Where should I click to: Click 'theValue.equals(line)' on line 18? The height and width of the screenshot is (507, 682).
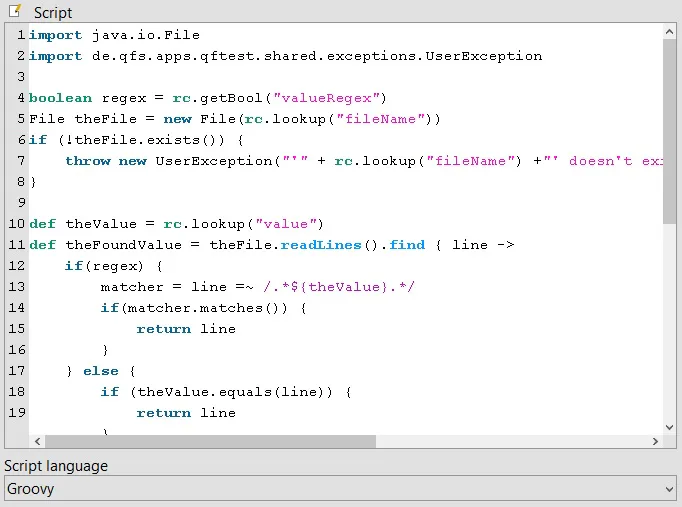234,392
